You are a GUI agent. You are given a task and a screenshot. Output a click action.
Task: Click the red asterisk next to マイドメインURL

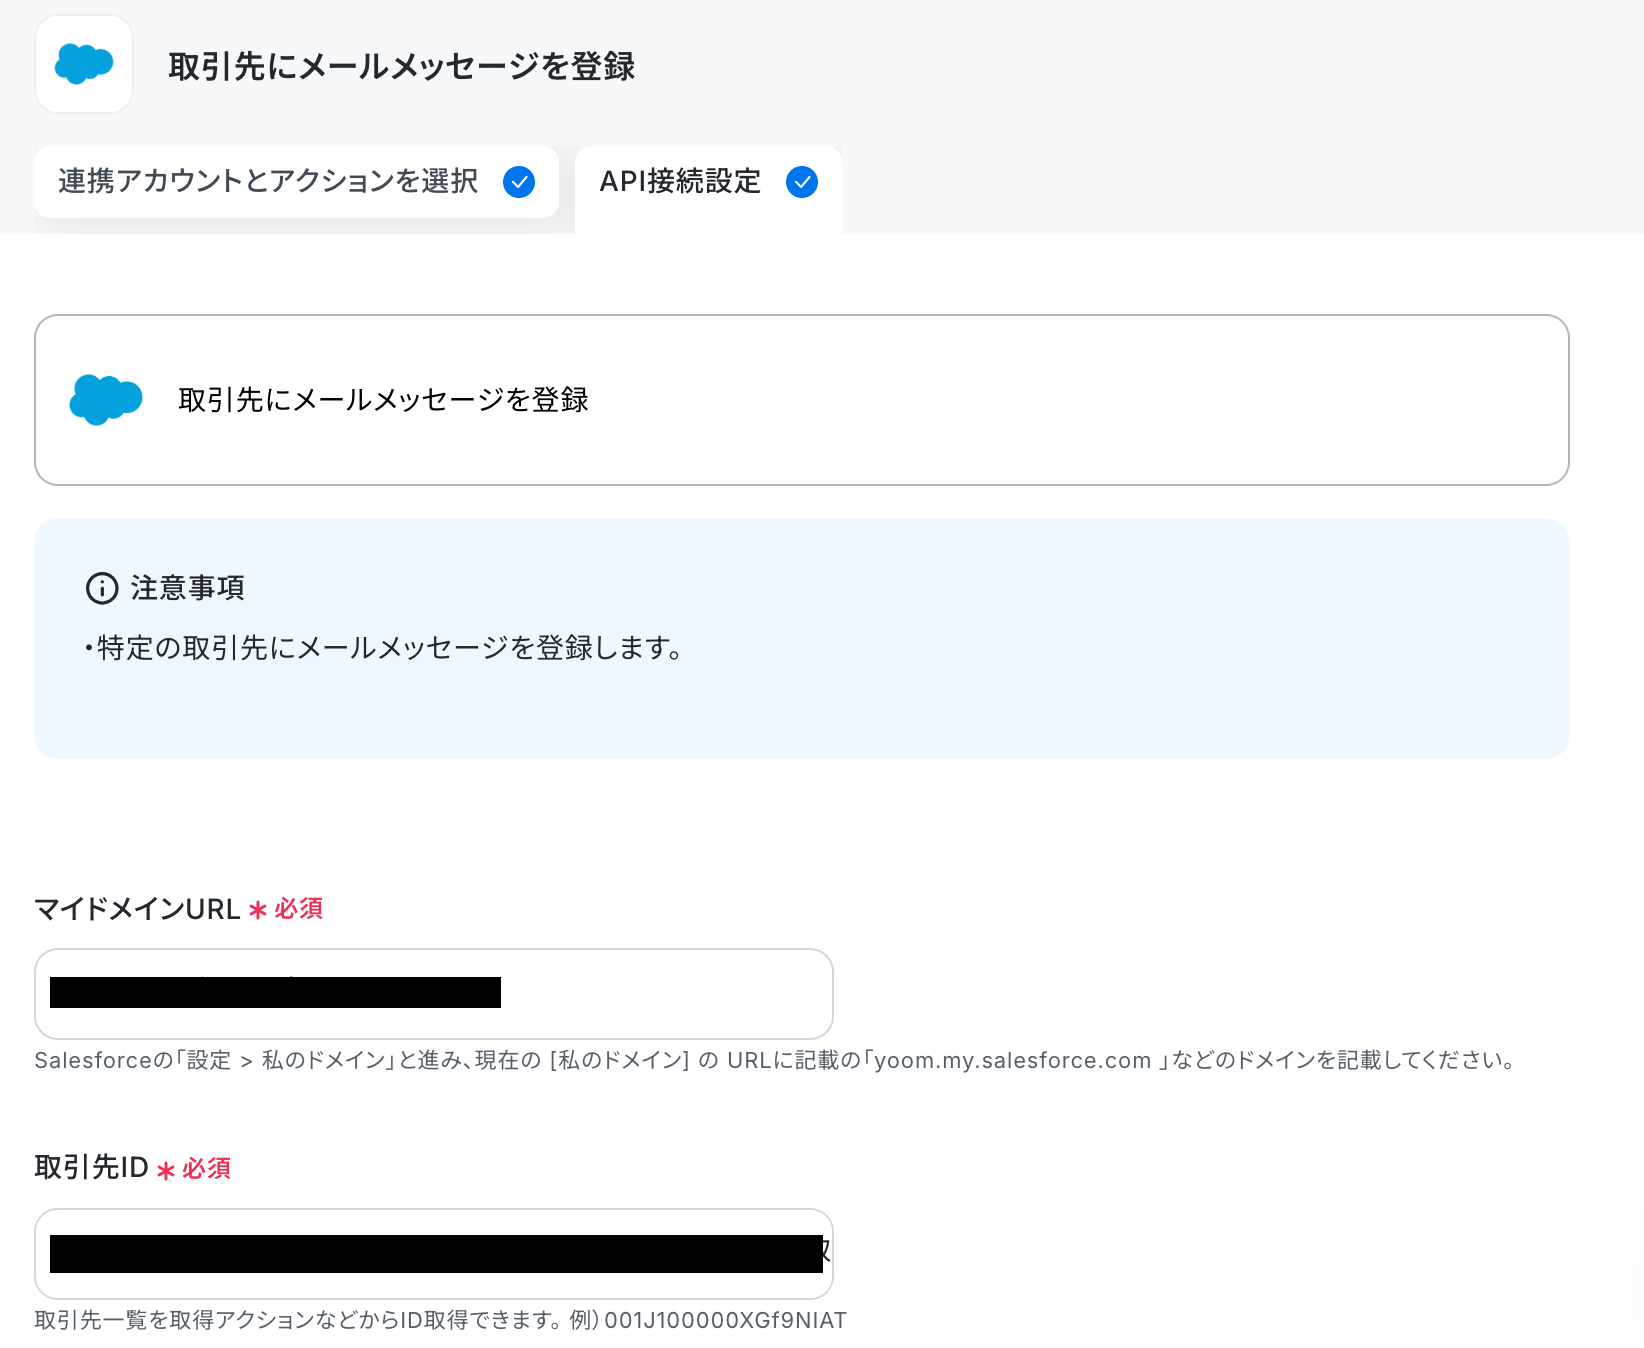[x=258, y=910]
